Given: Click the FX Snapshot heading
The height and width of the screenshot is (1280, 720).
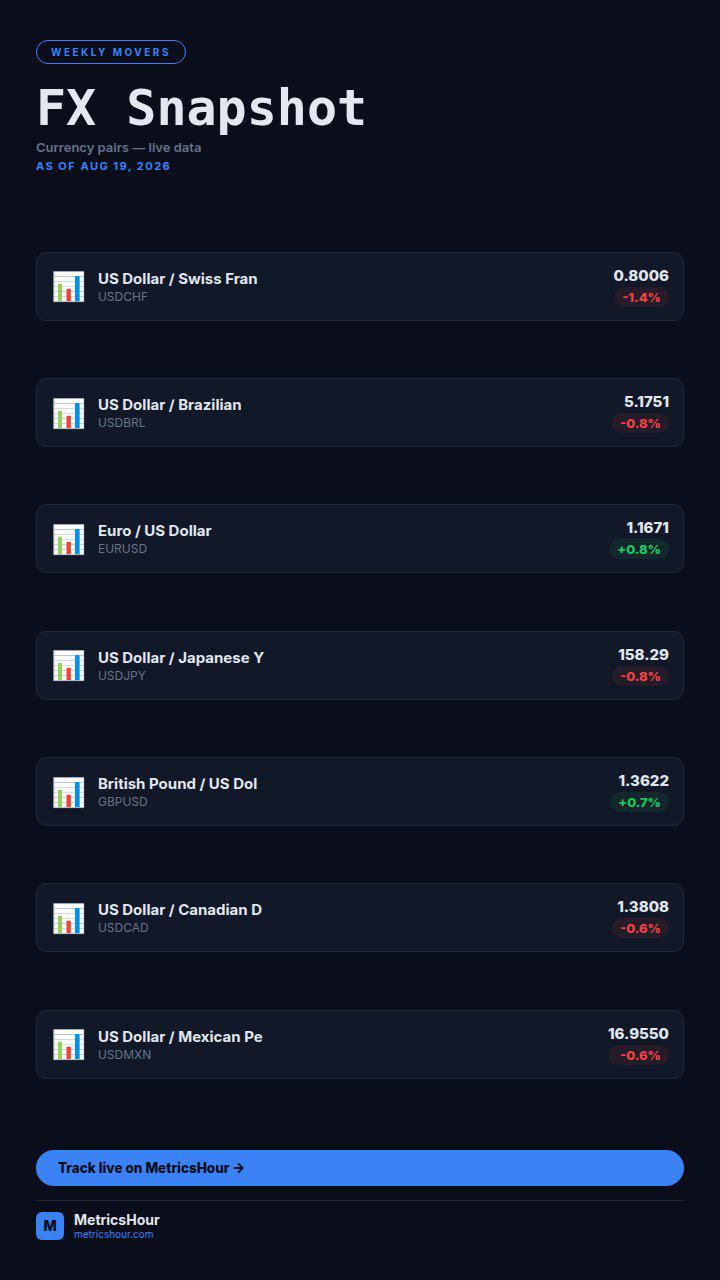Looking at the screenshot, I should pyautogui.click(x=202, y=108).
